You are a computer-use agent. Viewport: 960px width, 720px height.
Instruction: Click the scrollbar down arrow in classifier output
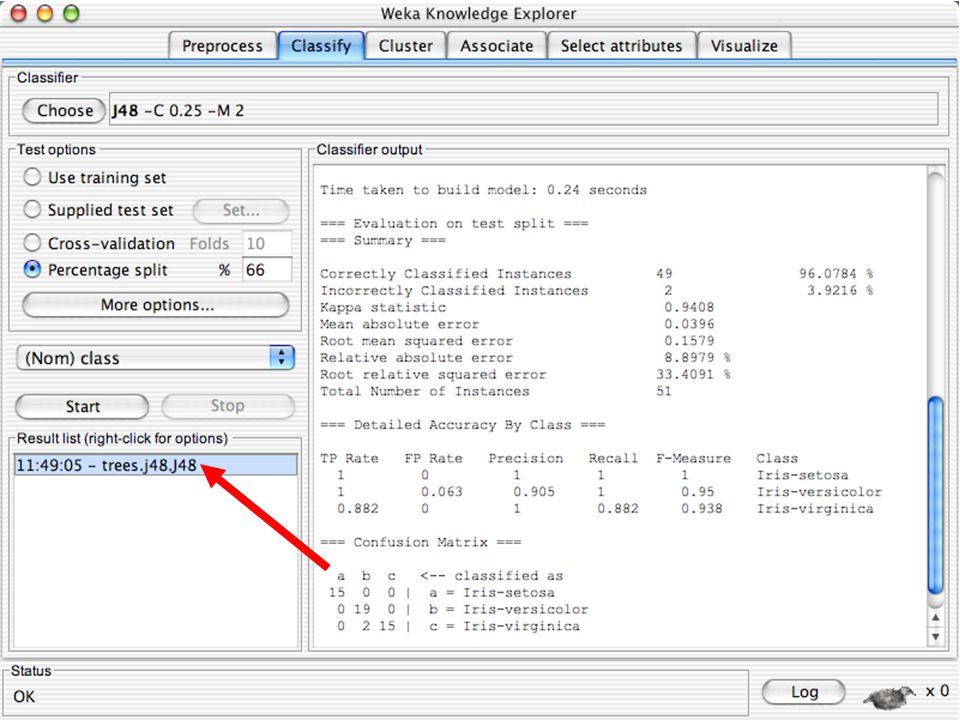coord(935,637)
